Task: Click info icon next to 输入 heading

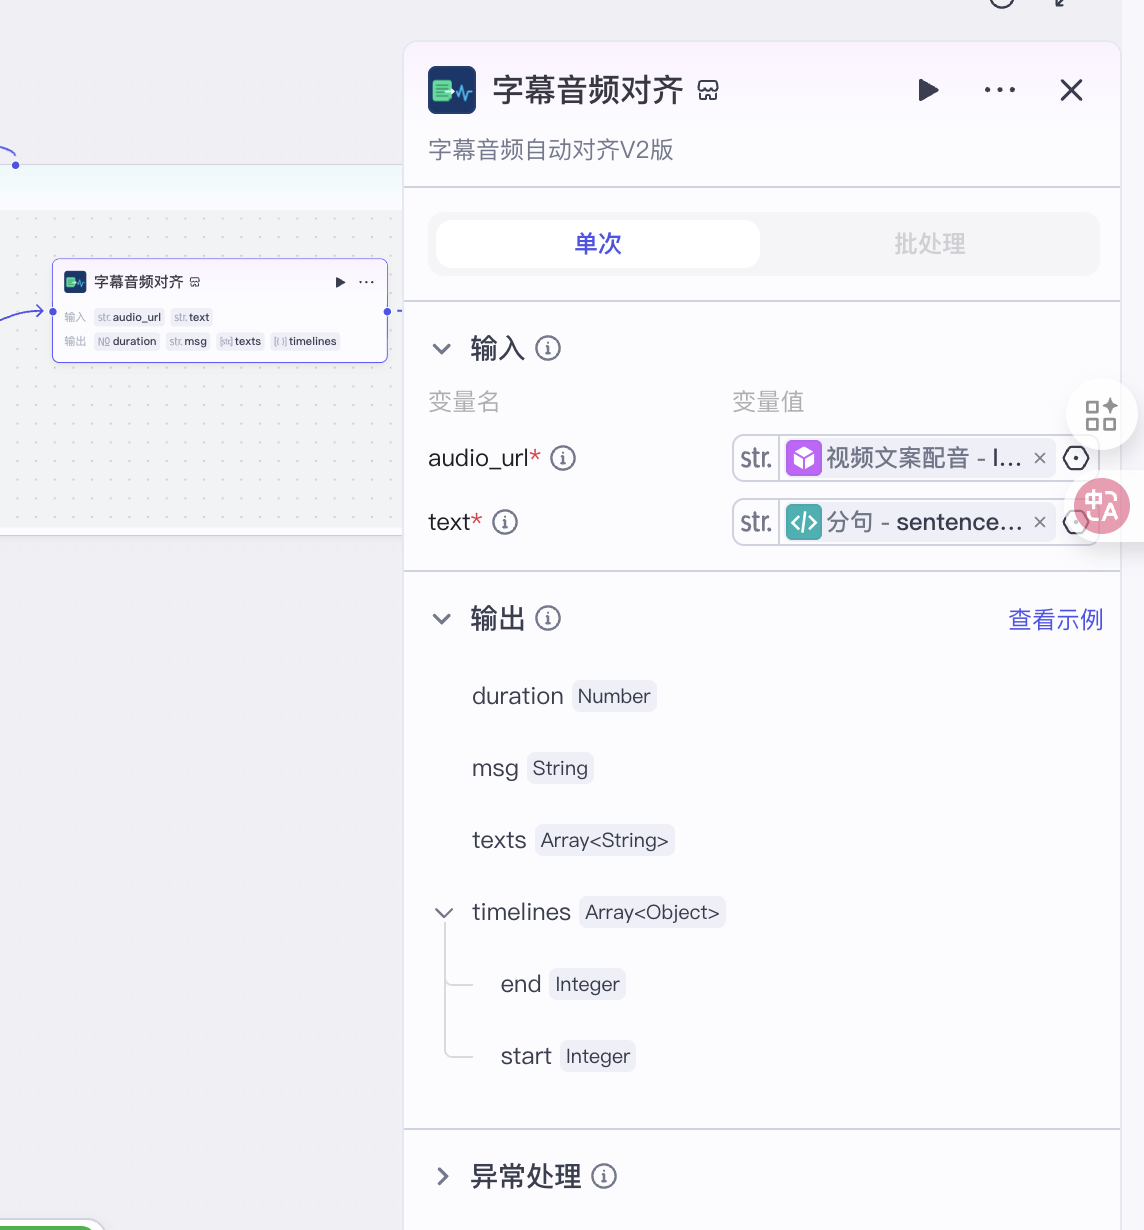Action: [x=548, y=349]
